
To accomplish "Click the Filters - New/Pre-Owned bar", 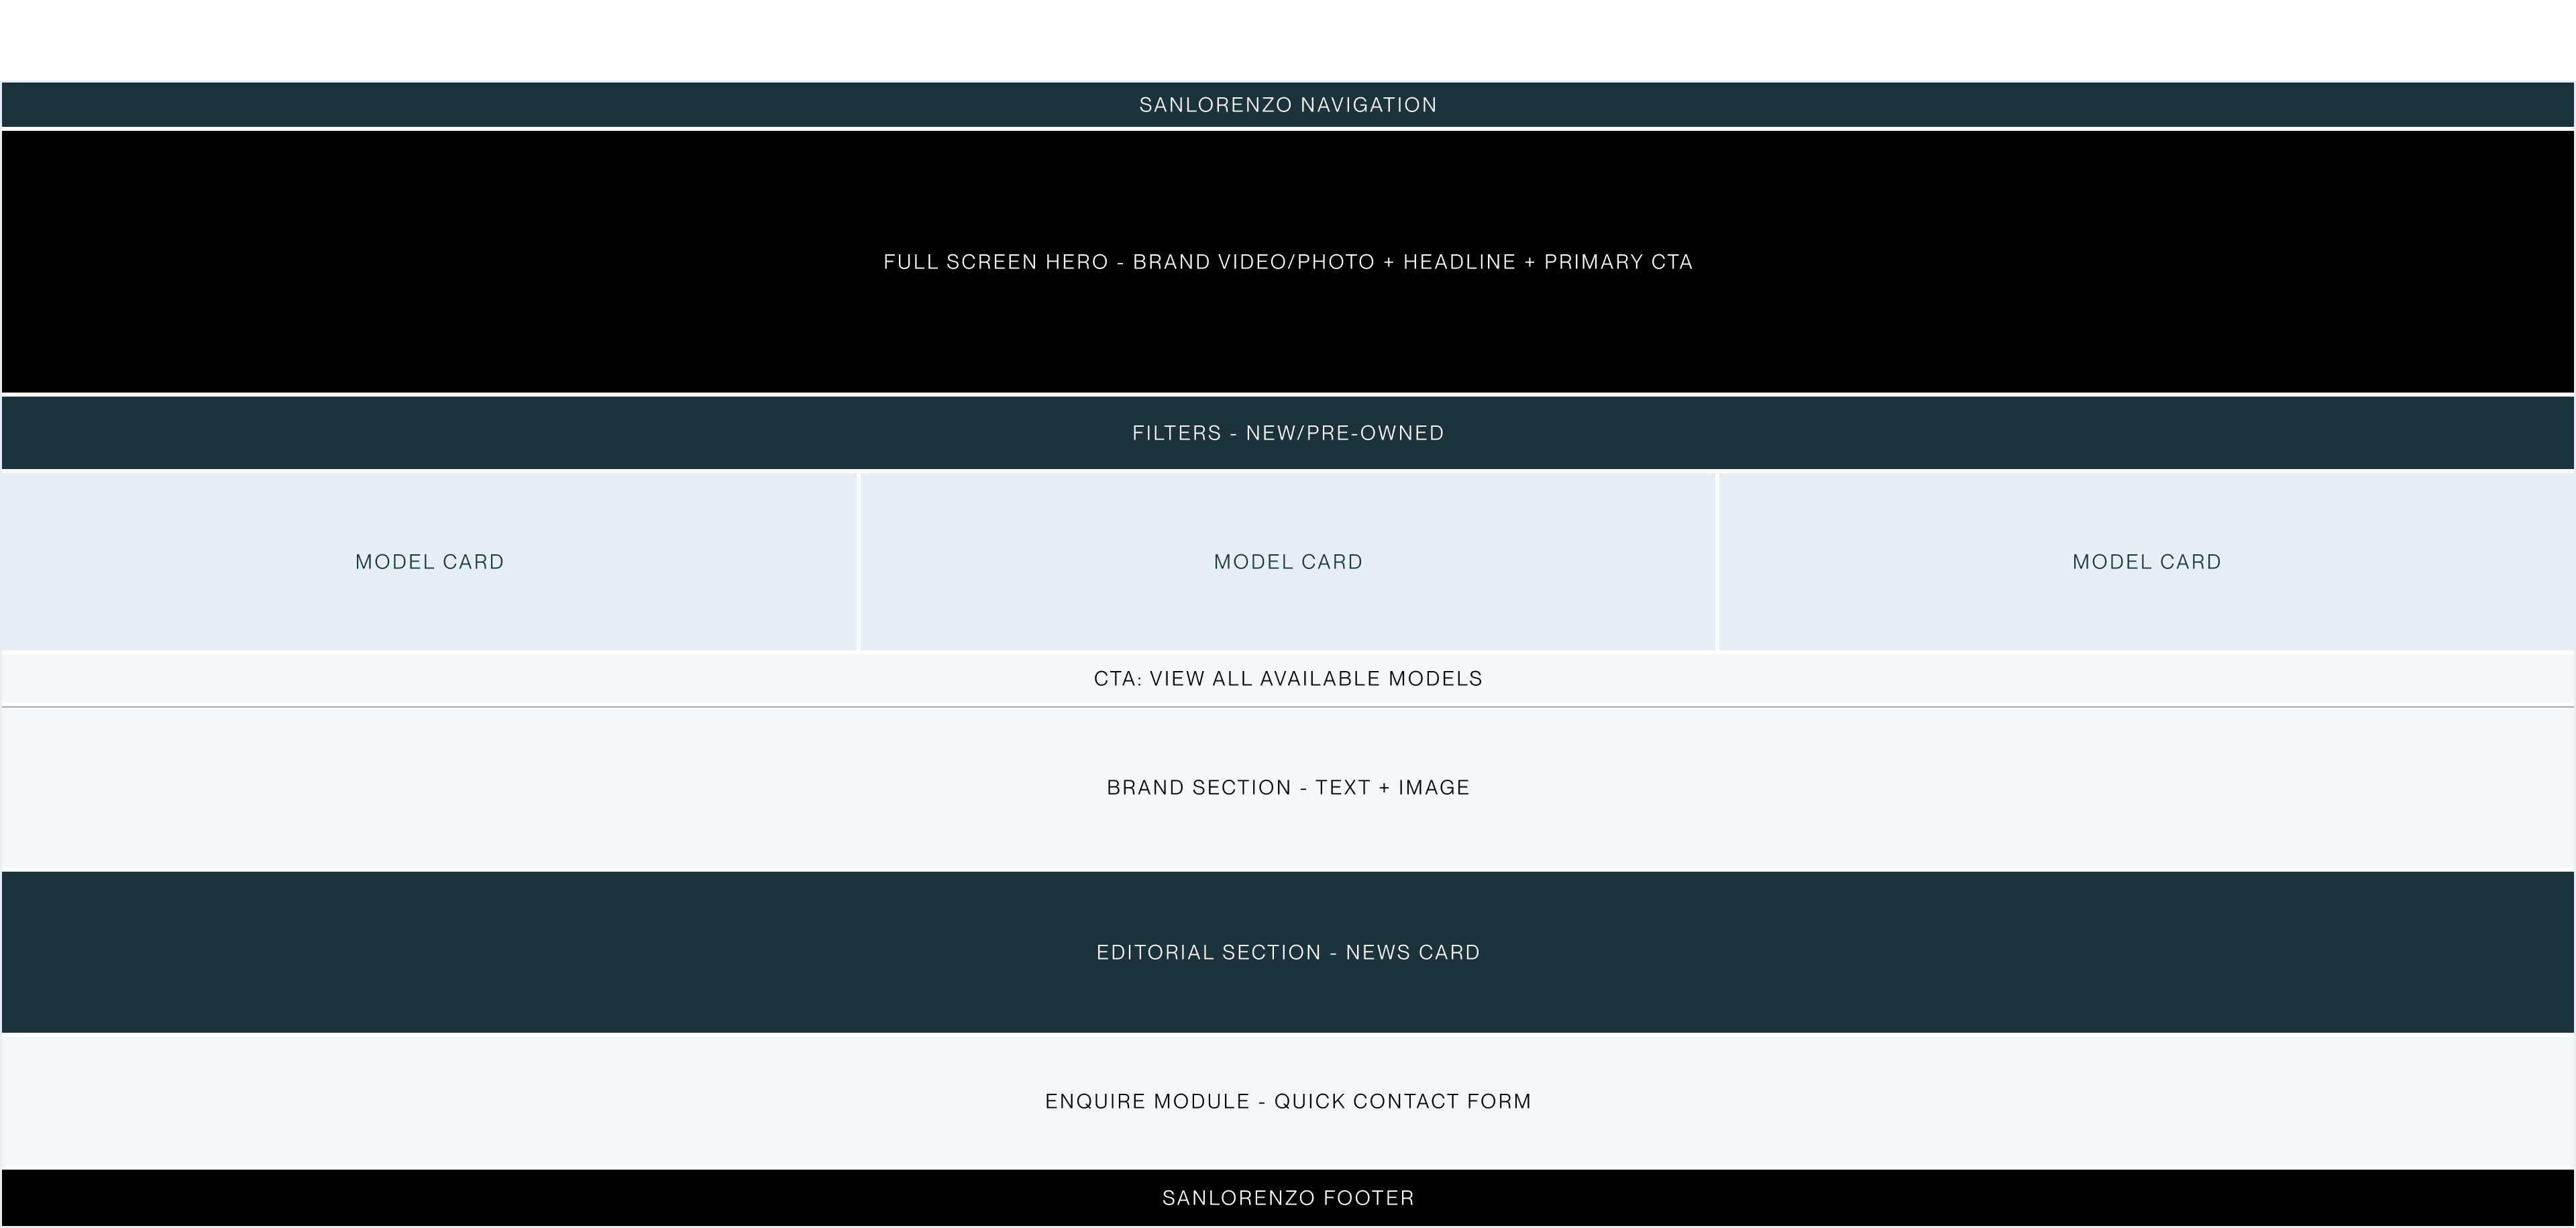I will 1288,433.
